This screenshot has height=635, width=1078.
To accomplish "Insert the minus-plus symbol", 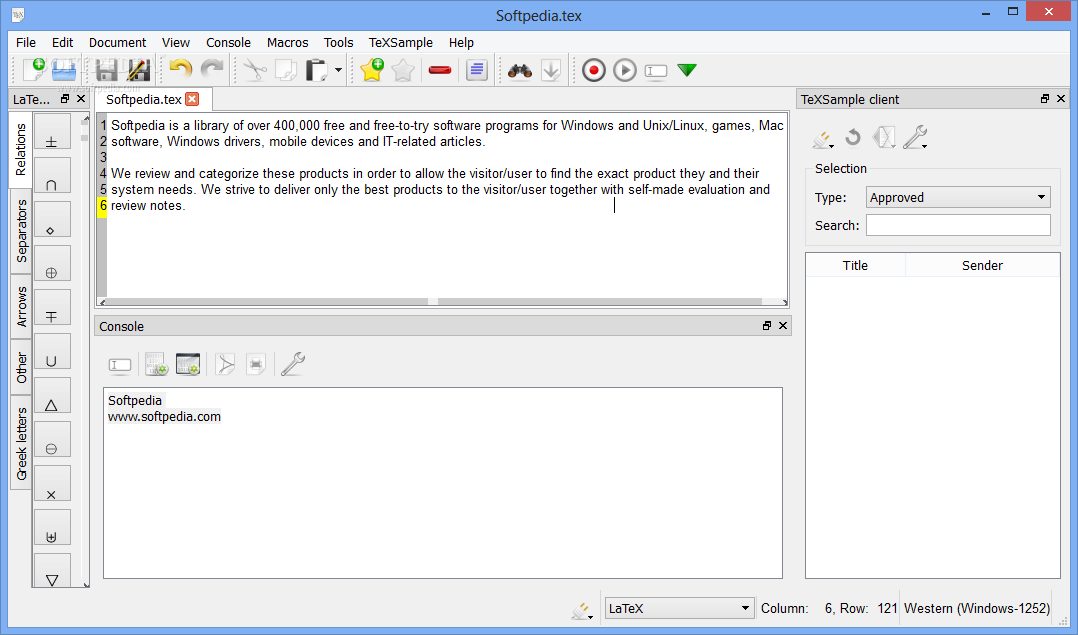I will coord(52,307).
